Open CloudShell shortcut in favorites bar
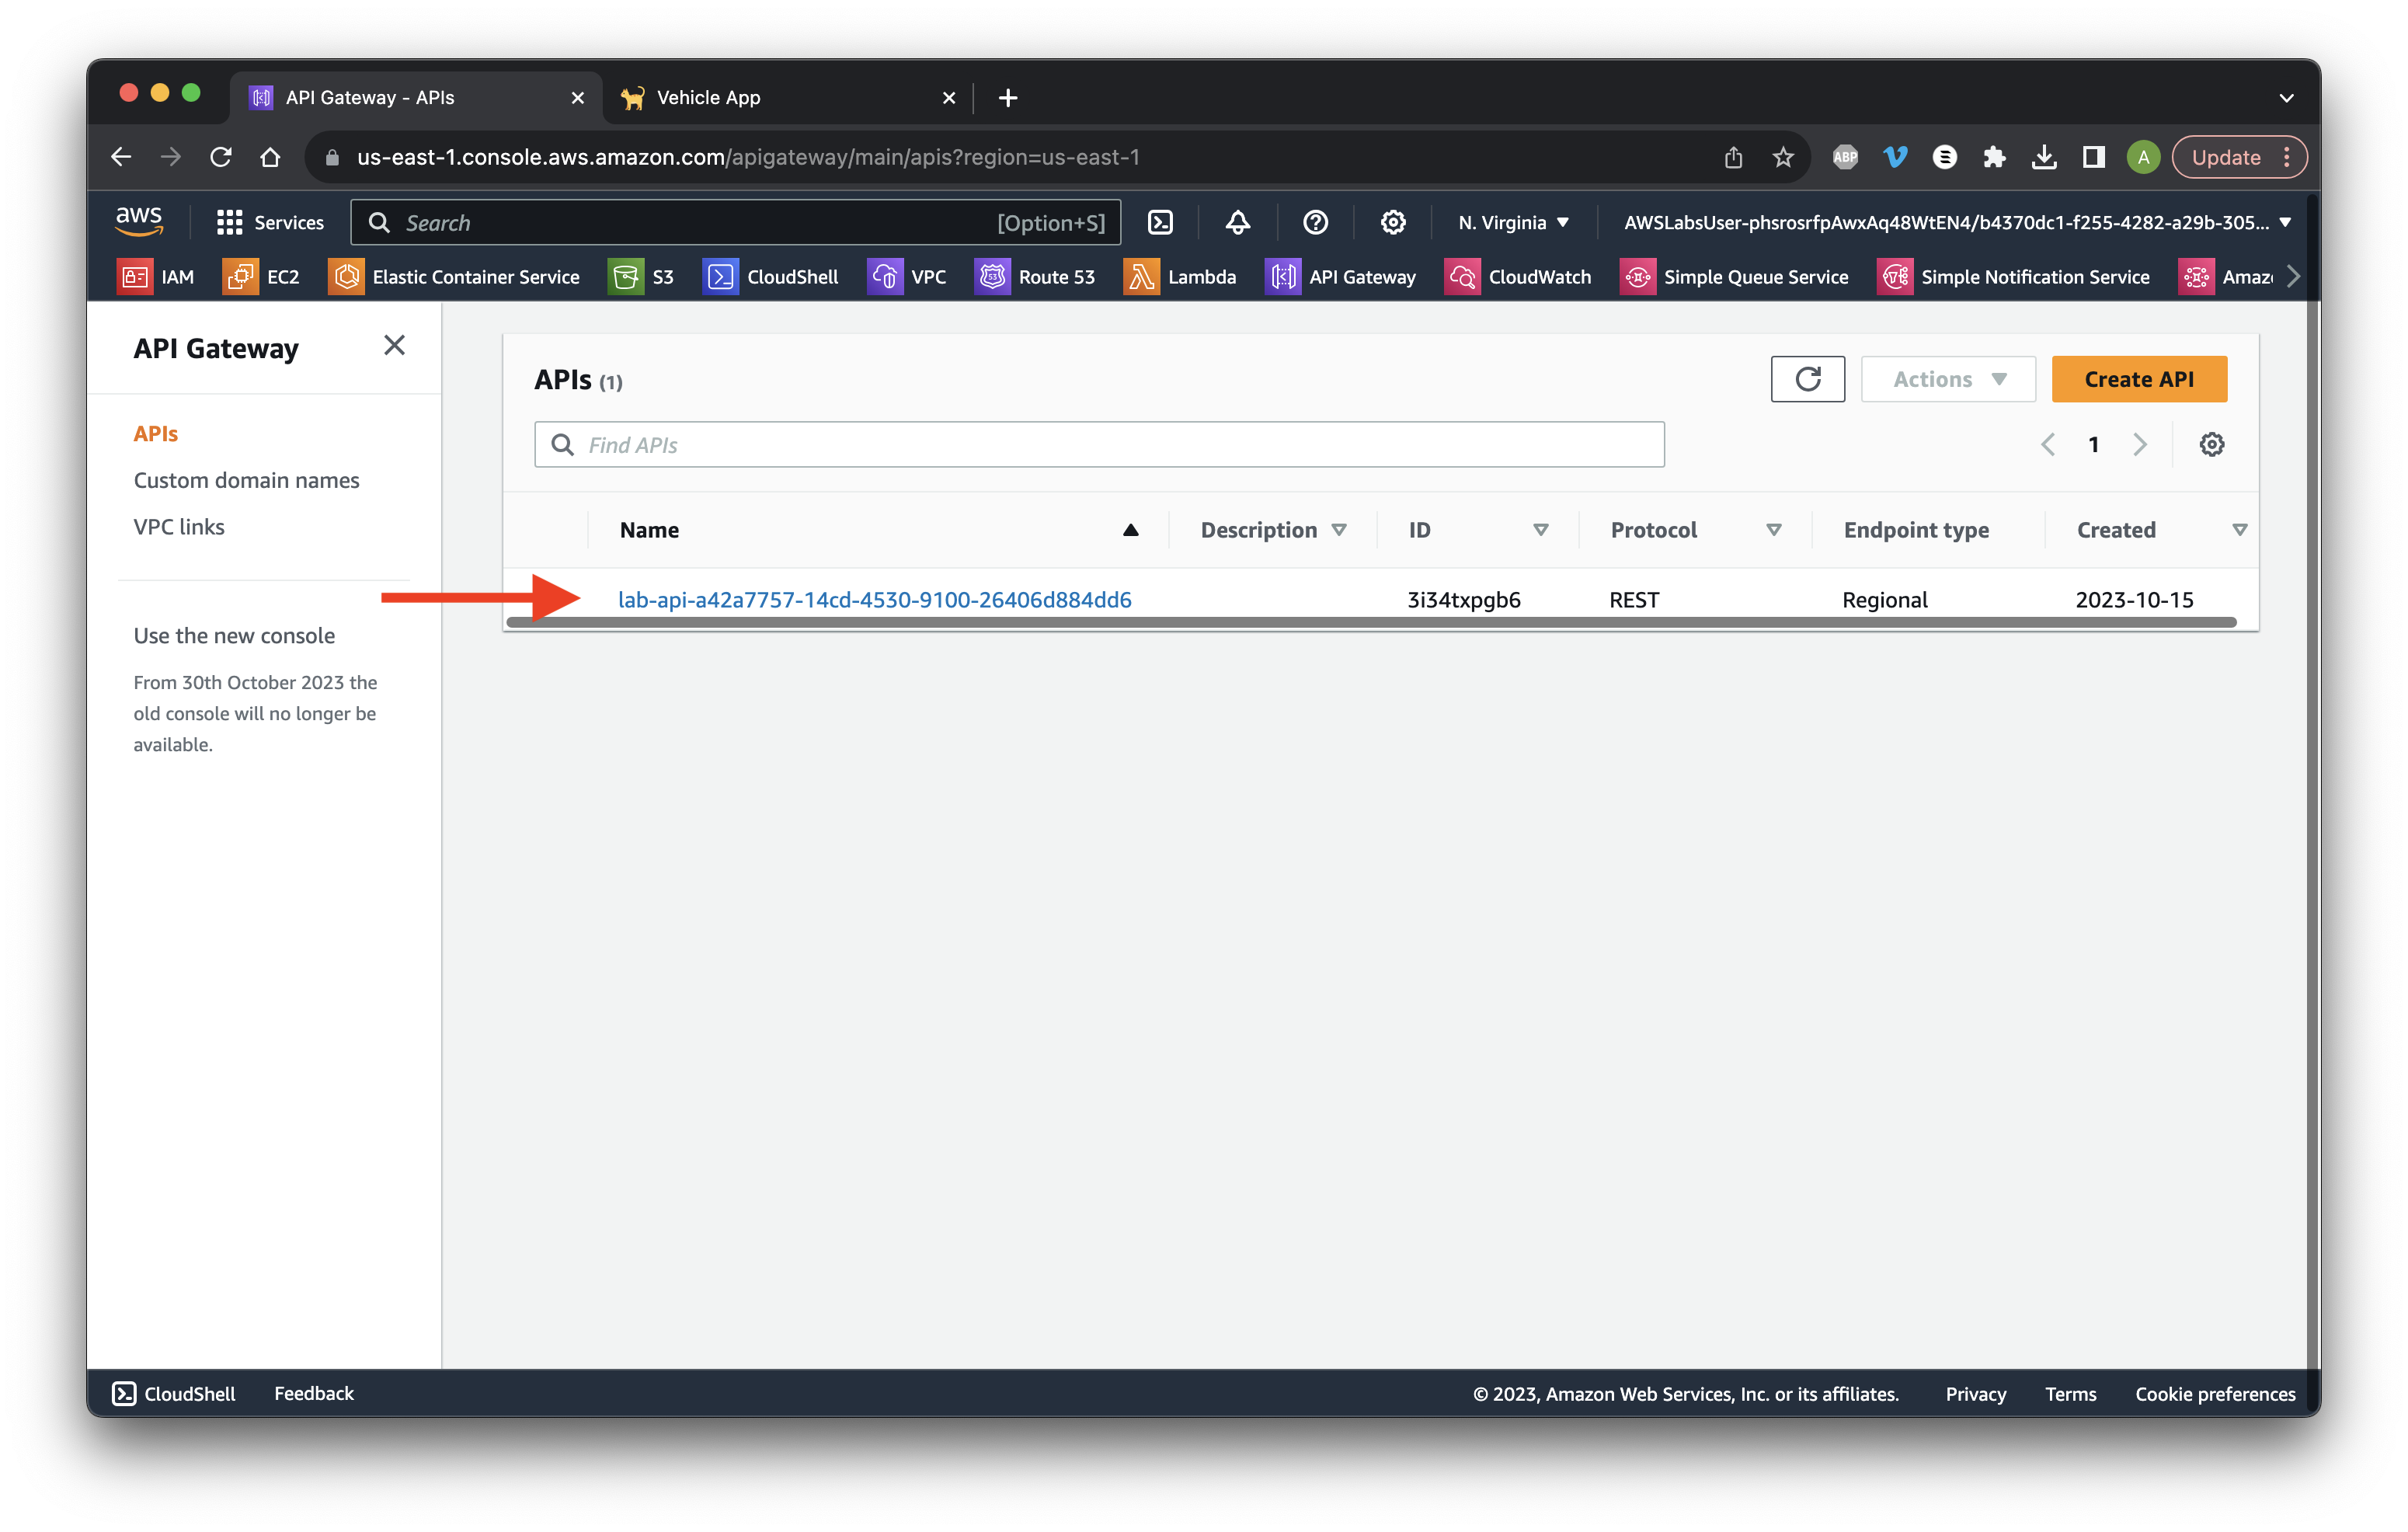Image resolution: width=2408 pixels, height=1532 pixels. (x=771, y=277)
